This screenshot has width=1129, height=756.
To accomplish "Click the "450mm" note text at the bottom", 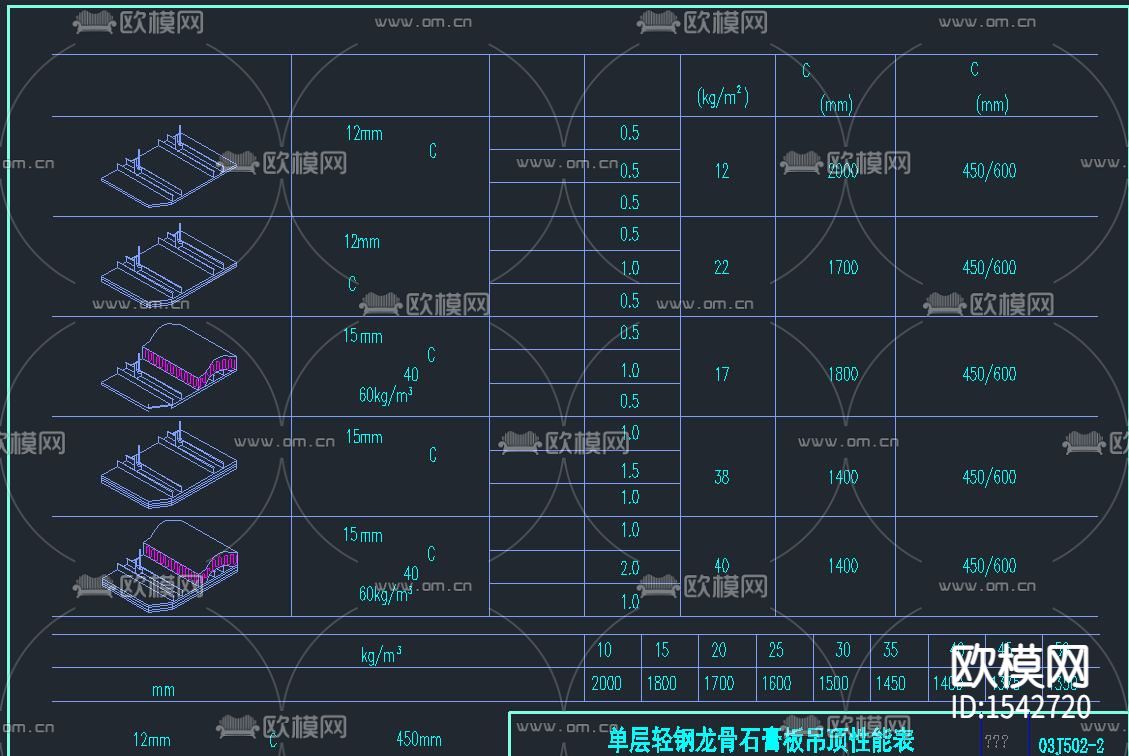I will tap(418, 739).
